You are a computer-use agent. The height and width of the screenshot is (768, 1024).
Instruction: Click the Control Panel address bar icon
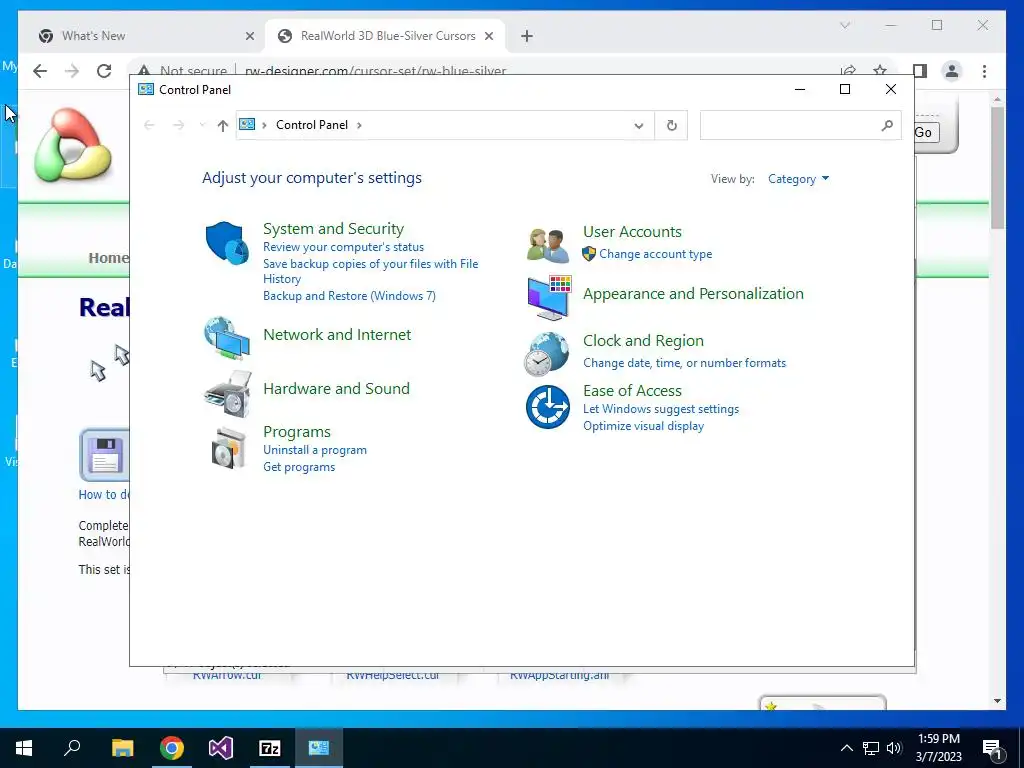(247, 124)
